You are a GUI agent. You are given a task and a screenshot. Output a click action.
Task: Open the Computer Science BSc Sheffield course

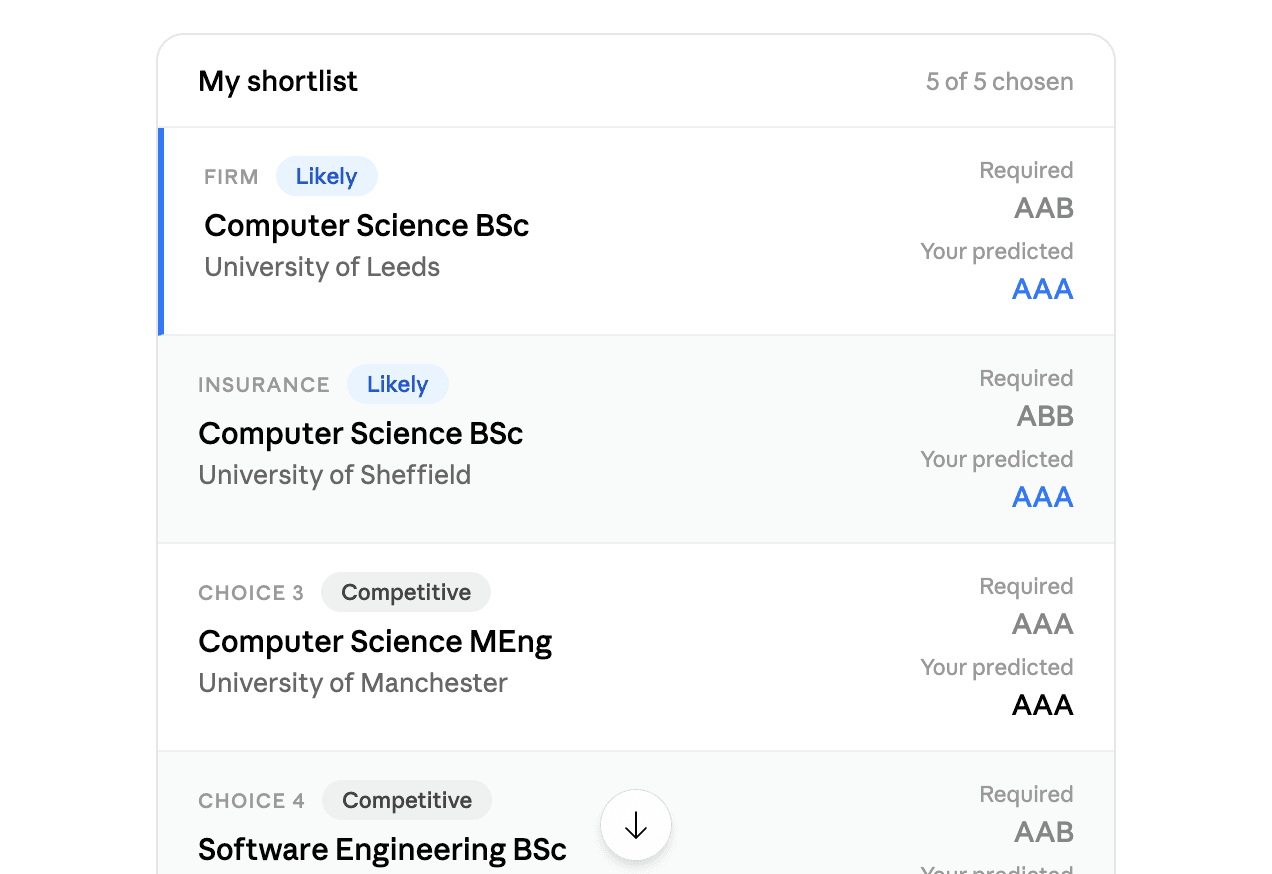pos(360,434)
